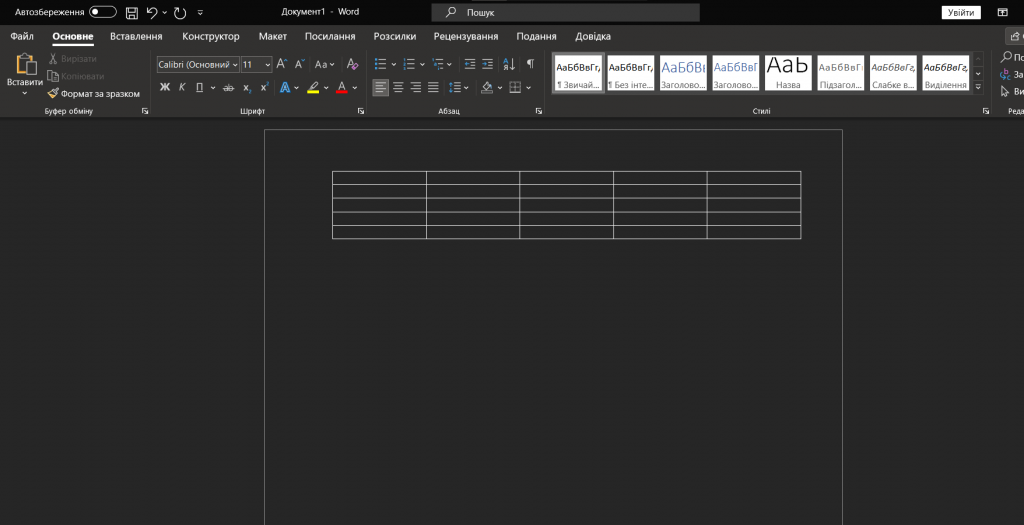Open Customize Quick Access Toolbar dropdown

[x=200, y=12]
